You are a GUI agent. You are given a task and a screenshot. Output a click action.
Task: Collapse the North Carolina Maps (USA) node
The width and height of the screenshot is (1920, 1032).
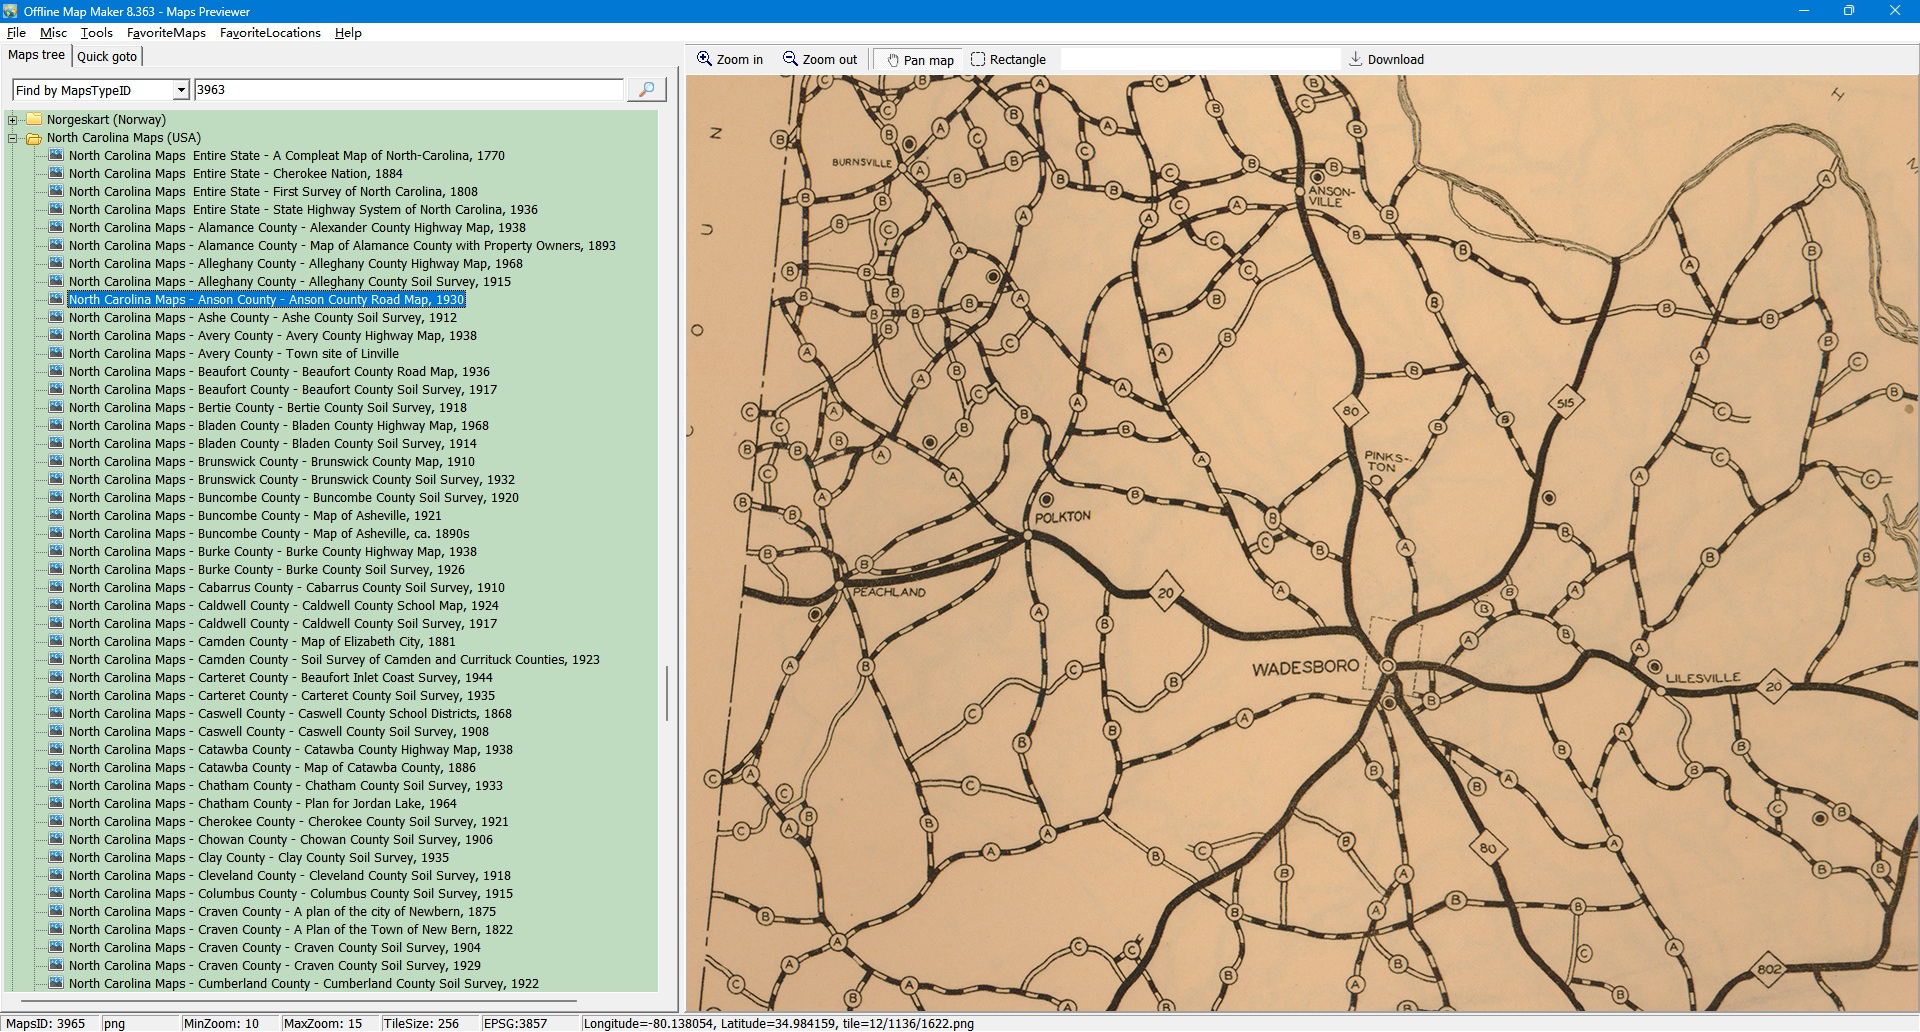pos(13,138)
